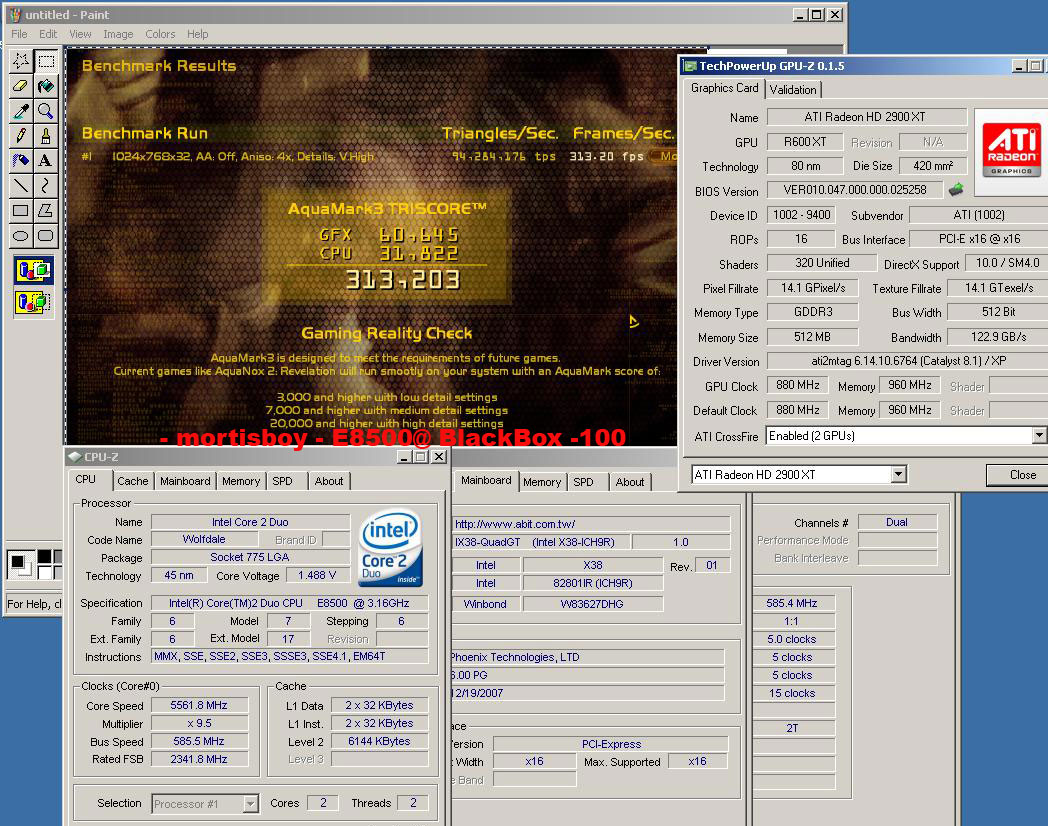This screenshot has height=826, width=1048.
Task: Pick the Fill With Color bucket tool
Action: [46, 86]
